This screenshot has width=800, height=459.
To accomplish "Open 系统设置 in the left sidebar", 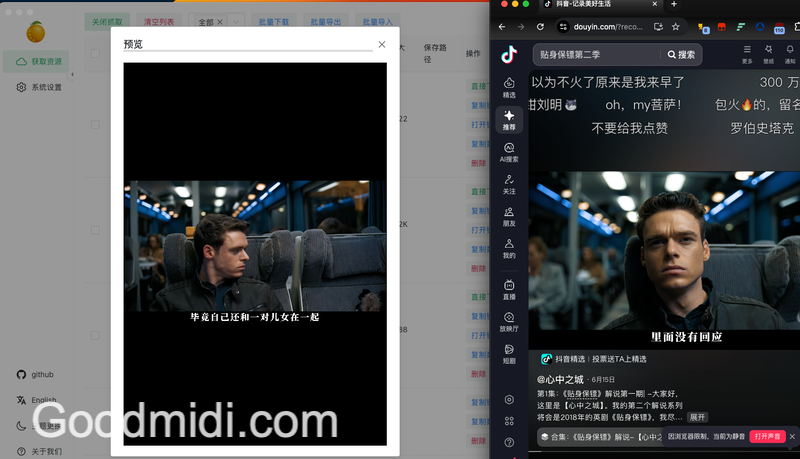I will (x=39, y=87).
